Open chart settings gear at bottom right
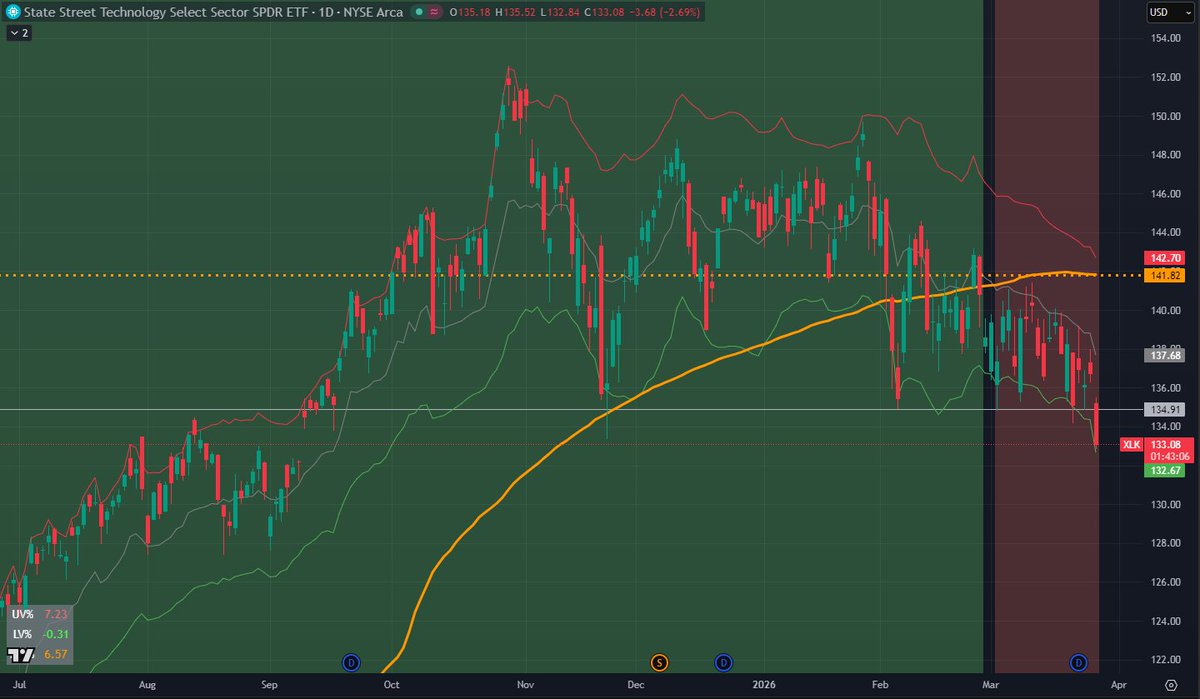 pos(1171,687)
